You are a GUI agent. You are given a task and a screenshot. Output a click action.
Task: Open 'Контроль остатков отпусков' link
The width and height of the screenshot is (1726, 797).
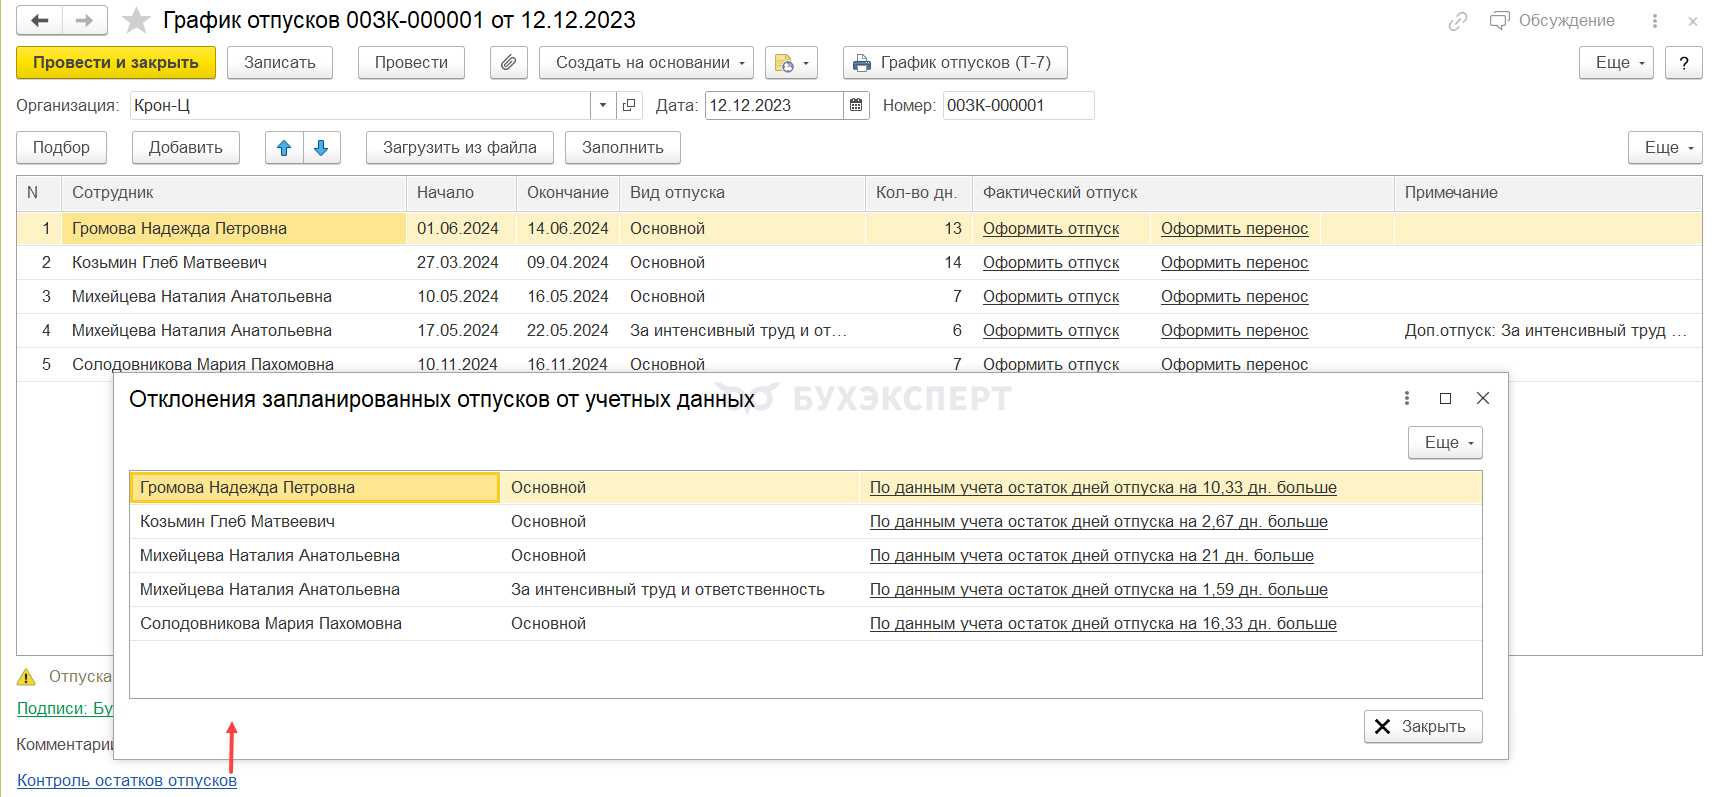pos(127,780)
